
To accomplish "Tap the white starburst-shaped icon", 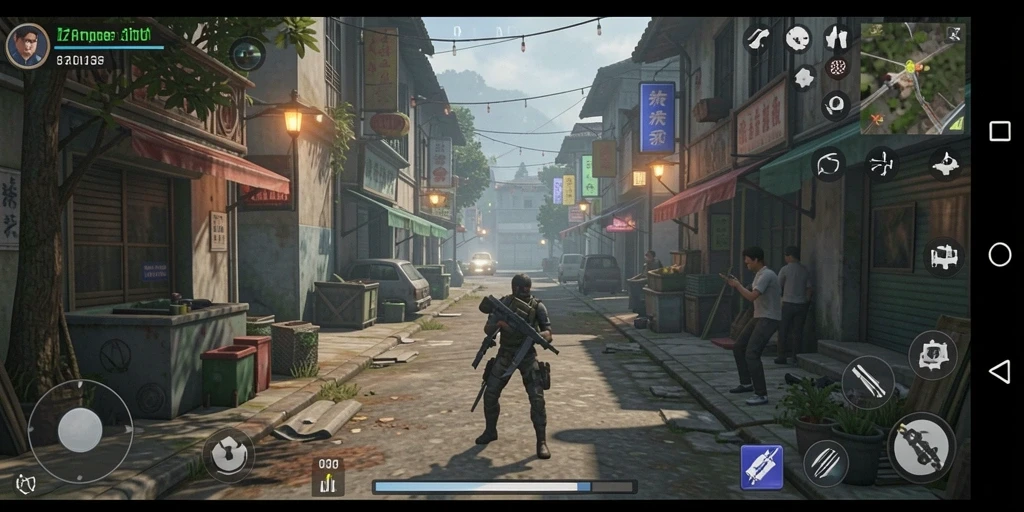I will 805,78.
